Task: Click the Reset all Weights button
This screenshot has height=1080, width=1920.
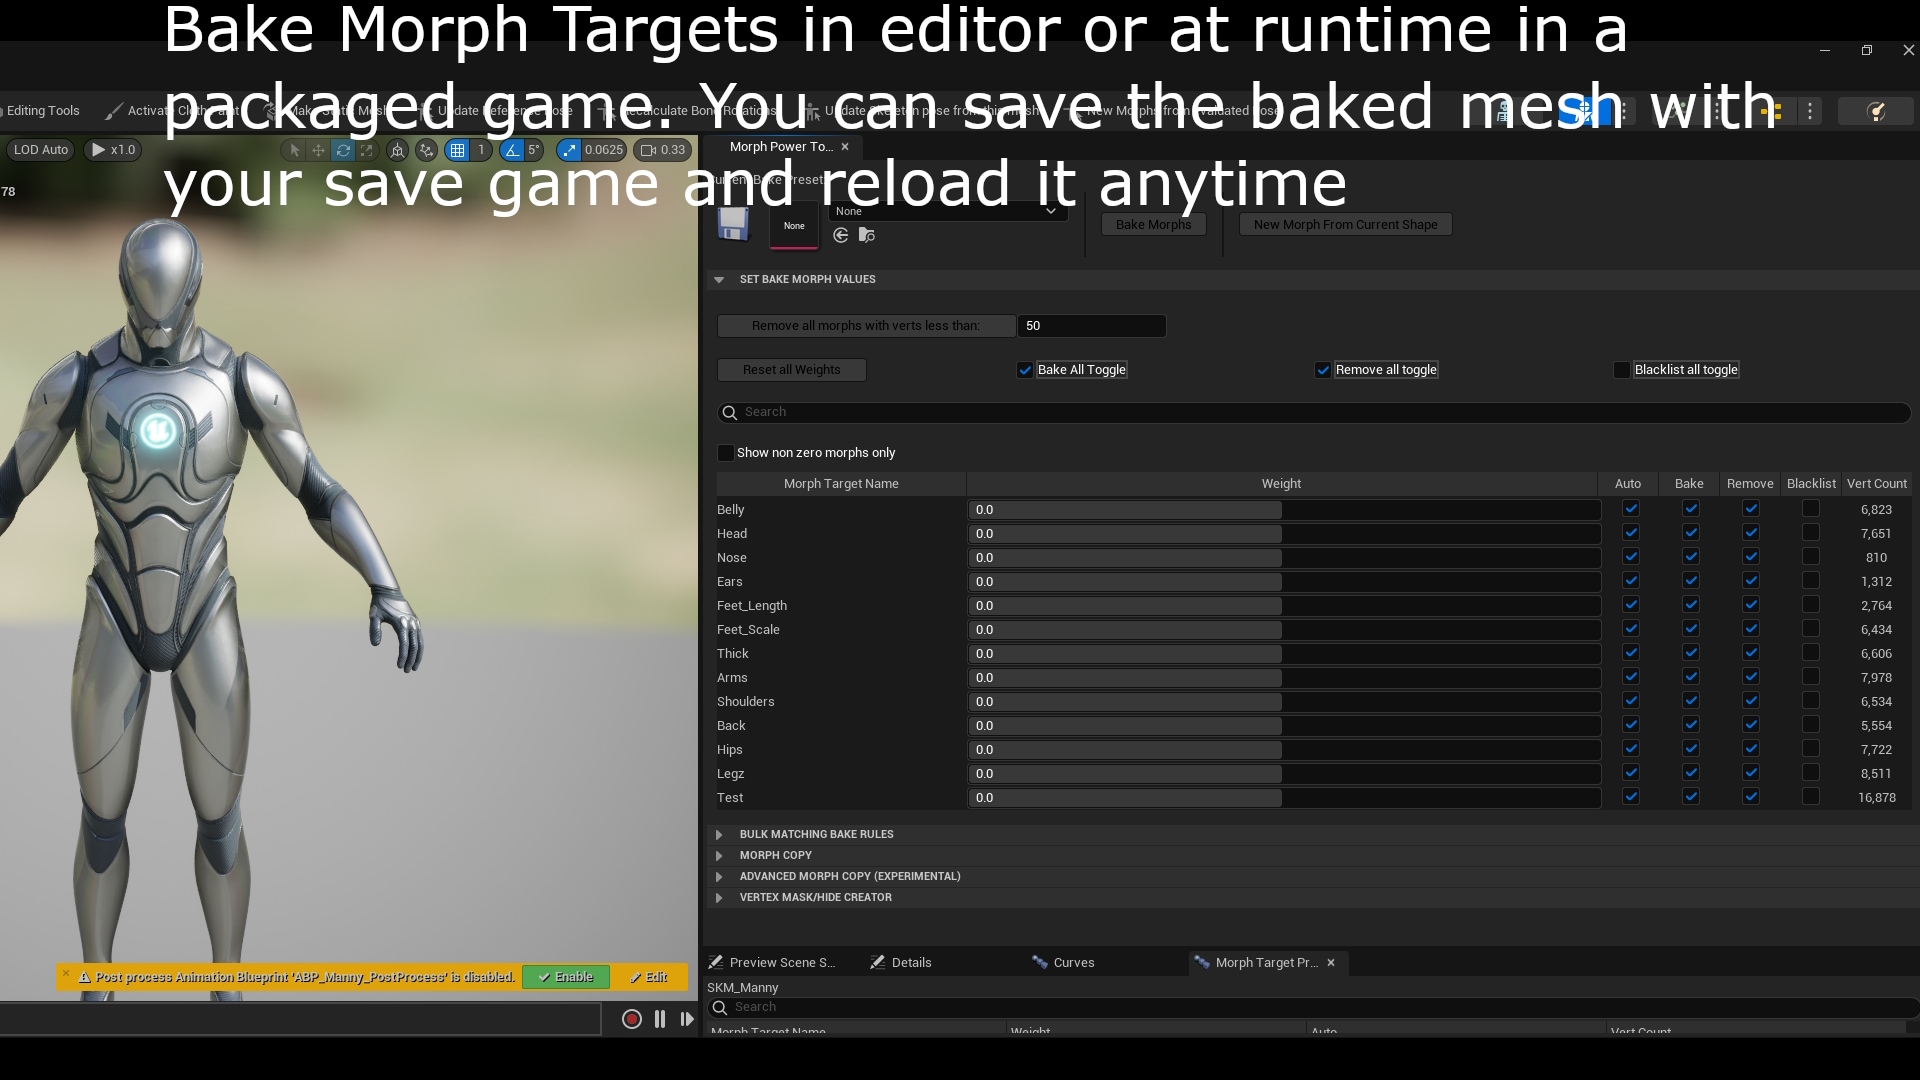Action: point(792,370)
